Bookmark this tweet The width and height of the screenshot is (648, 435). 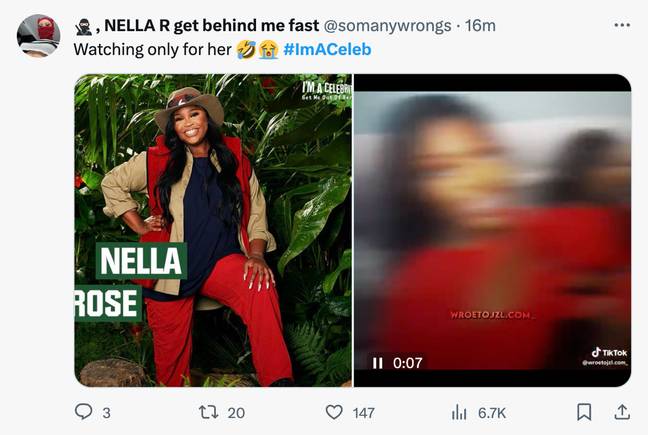pyautogui.click(x=584, y=412)
